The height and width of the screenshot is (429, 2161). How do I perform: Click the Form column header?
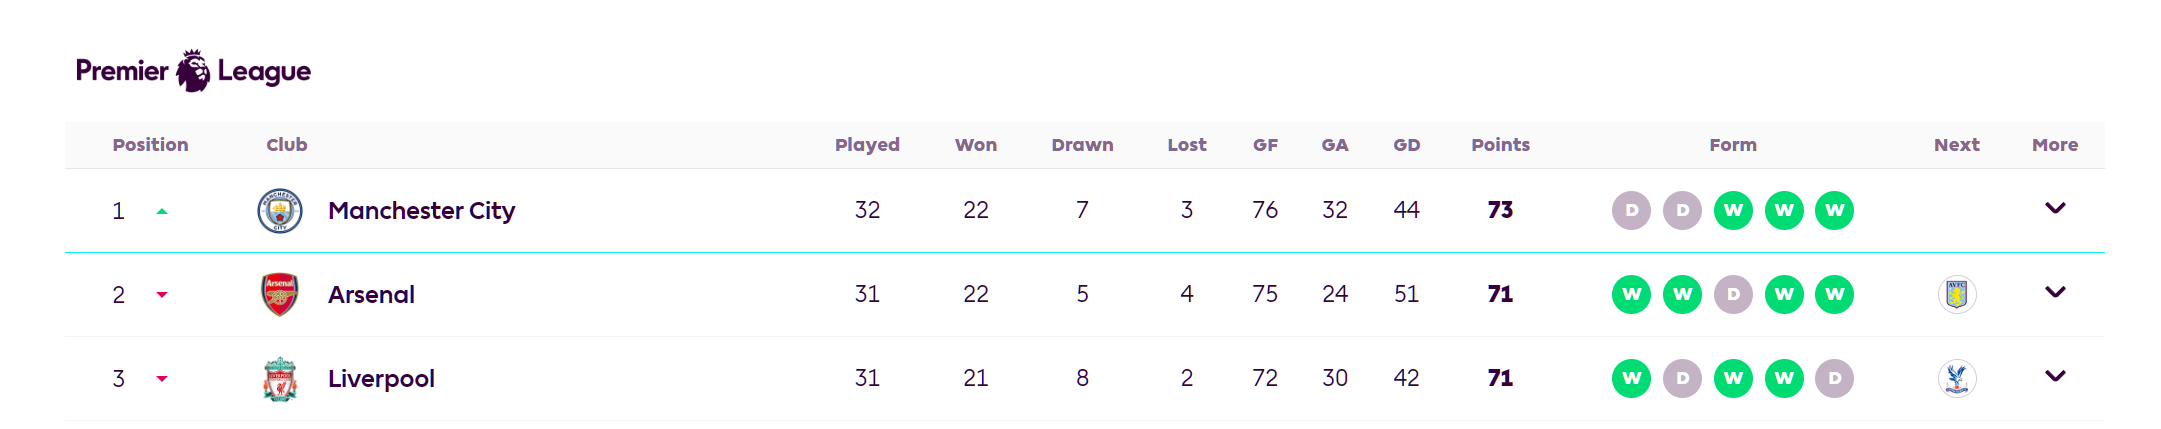(1733, 145)
